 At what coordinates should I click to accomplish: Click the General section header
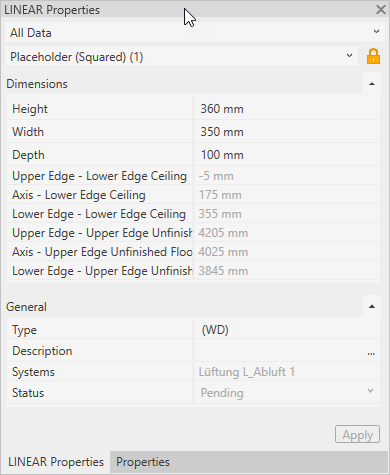(x=184, y=307)
